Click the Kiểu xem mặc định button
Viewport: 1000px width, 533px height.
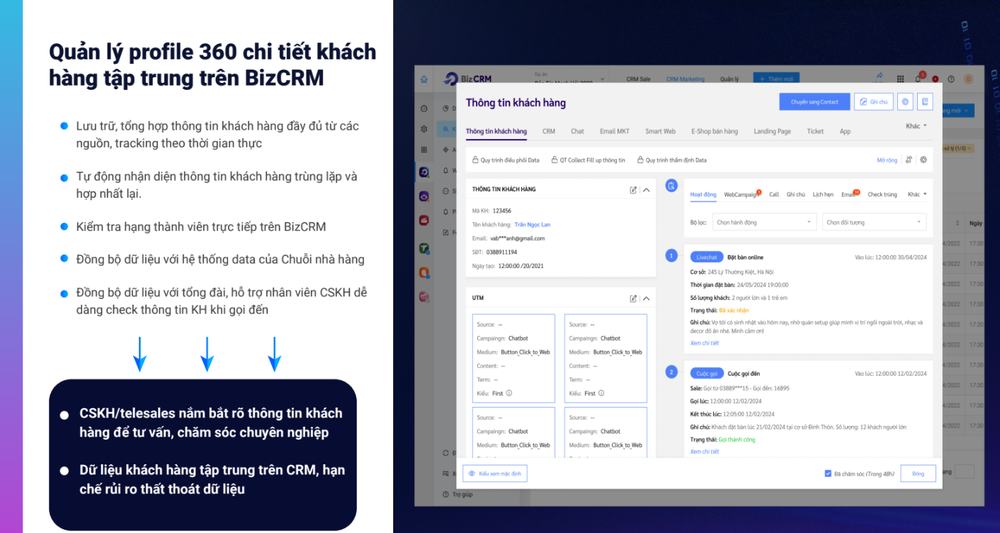(495, 474)
